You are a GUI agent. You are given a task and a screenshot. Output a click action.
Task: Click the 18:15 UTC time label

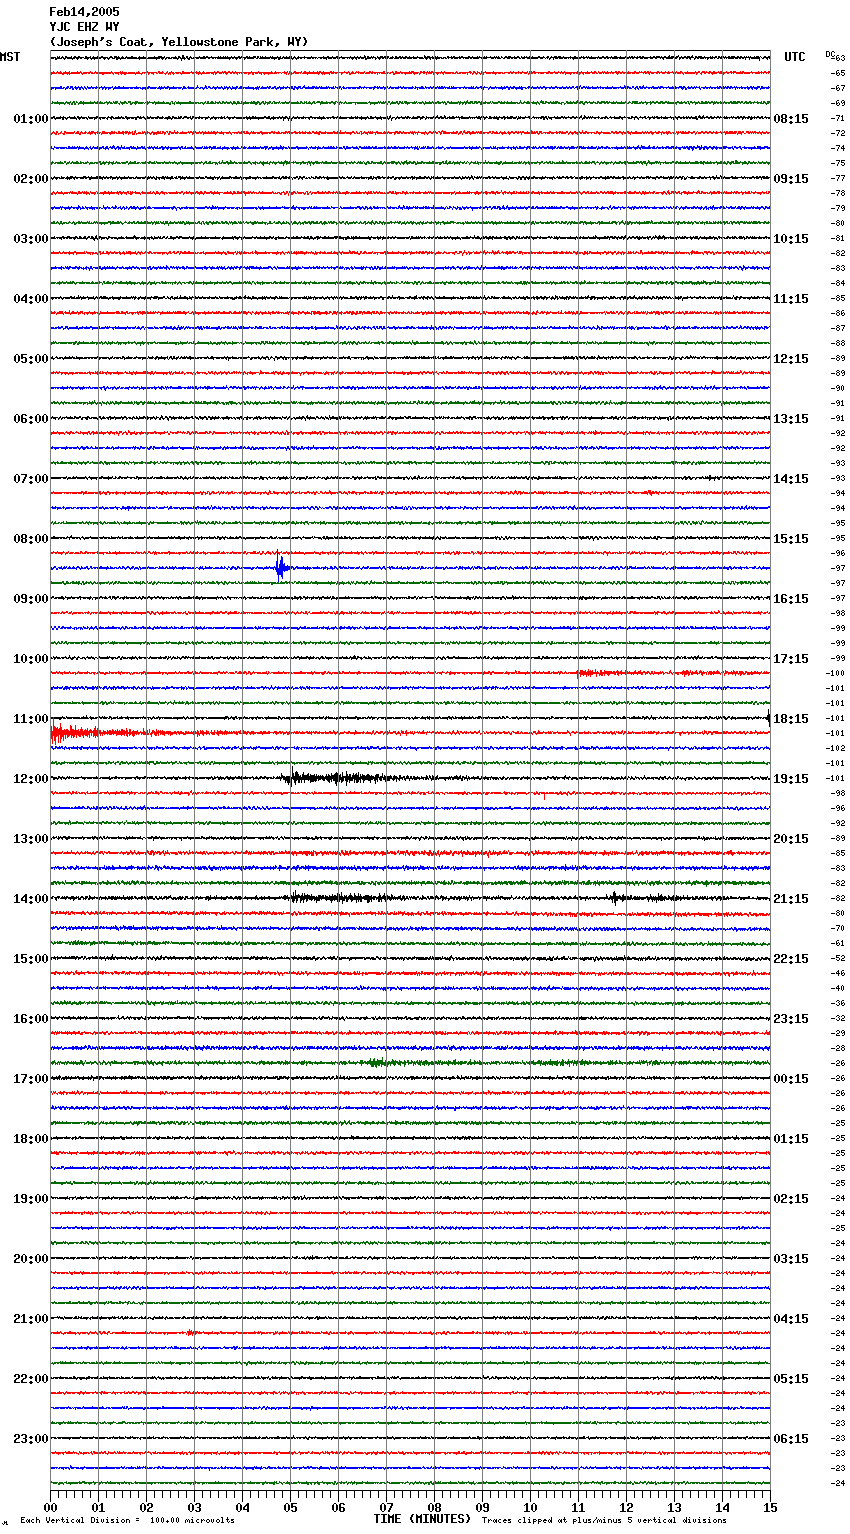tap(791, 719)
